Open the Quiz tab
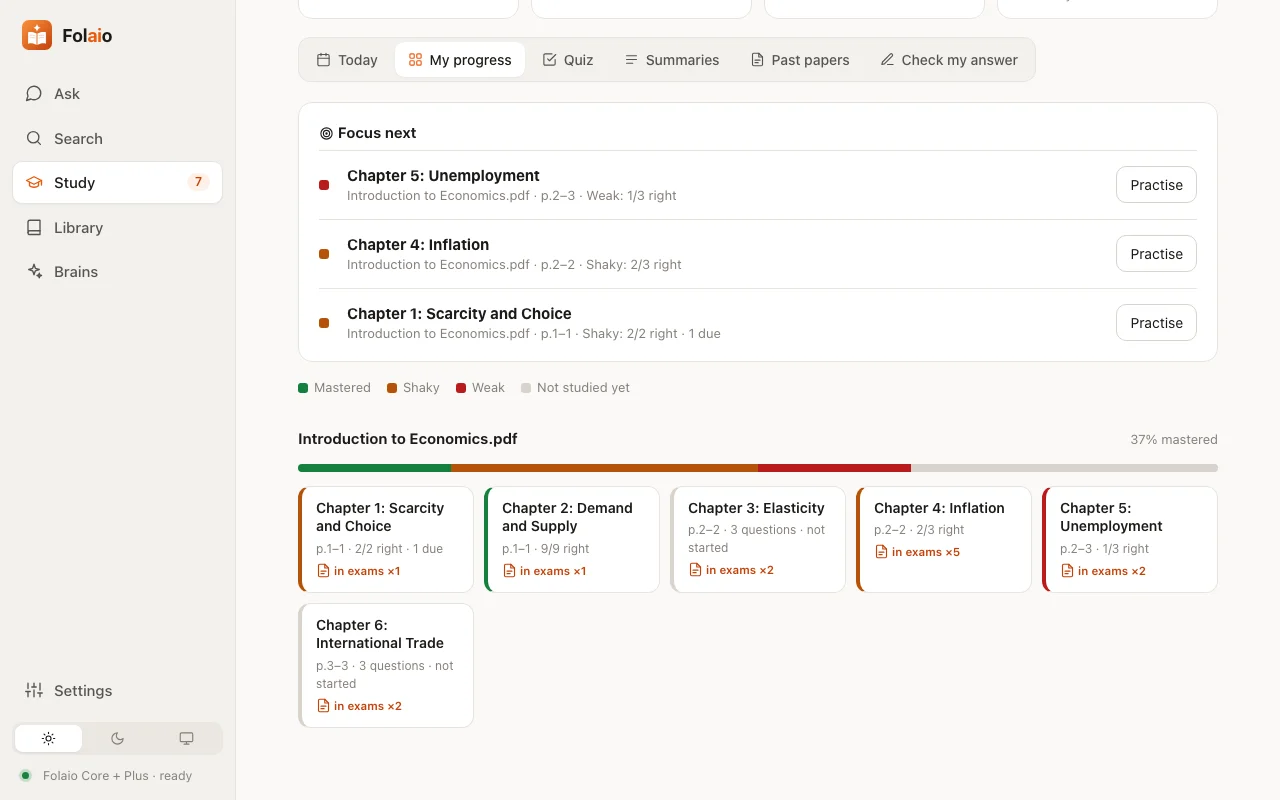Viewport: 1280px width, 800px height. [x=568, y=60]
